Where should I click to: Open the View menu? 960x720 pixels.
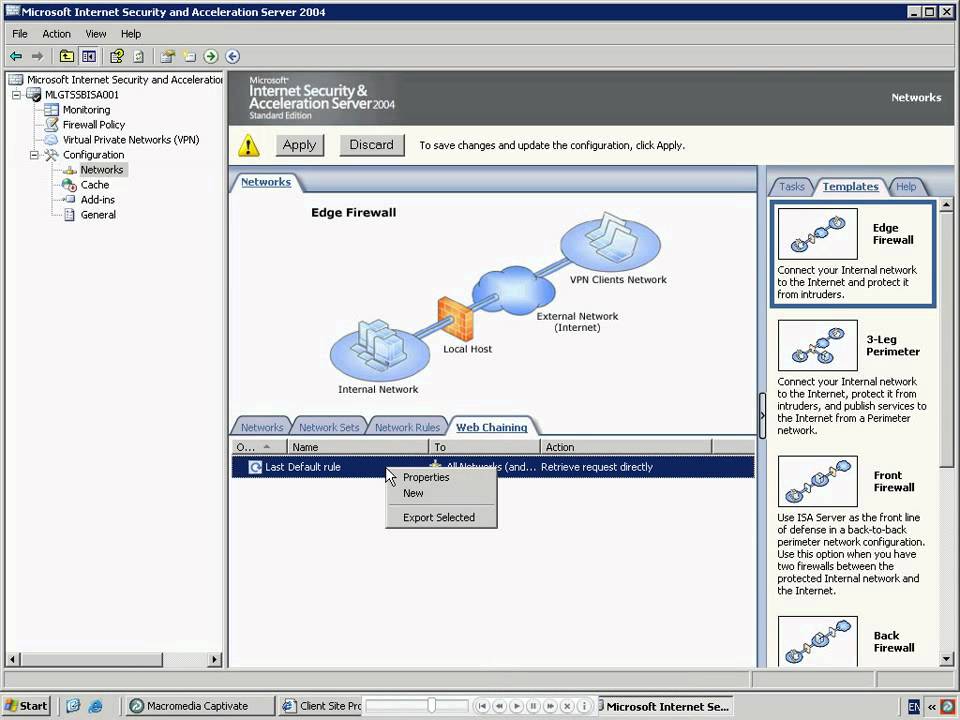tap(96, 34)
